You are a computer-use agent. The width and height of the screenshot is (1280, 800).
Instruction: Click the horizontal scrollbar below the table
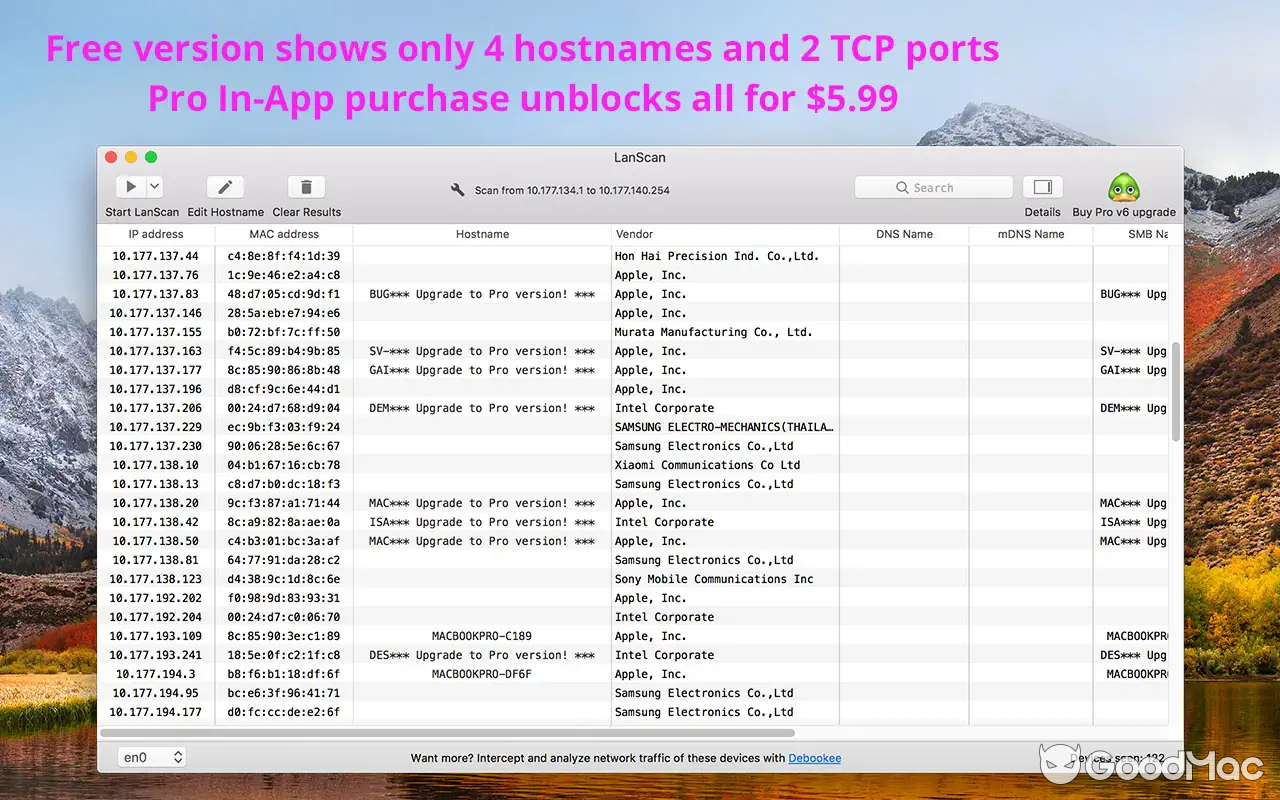click(x=450, y=732)
